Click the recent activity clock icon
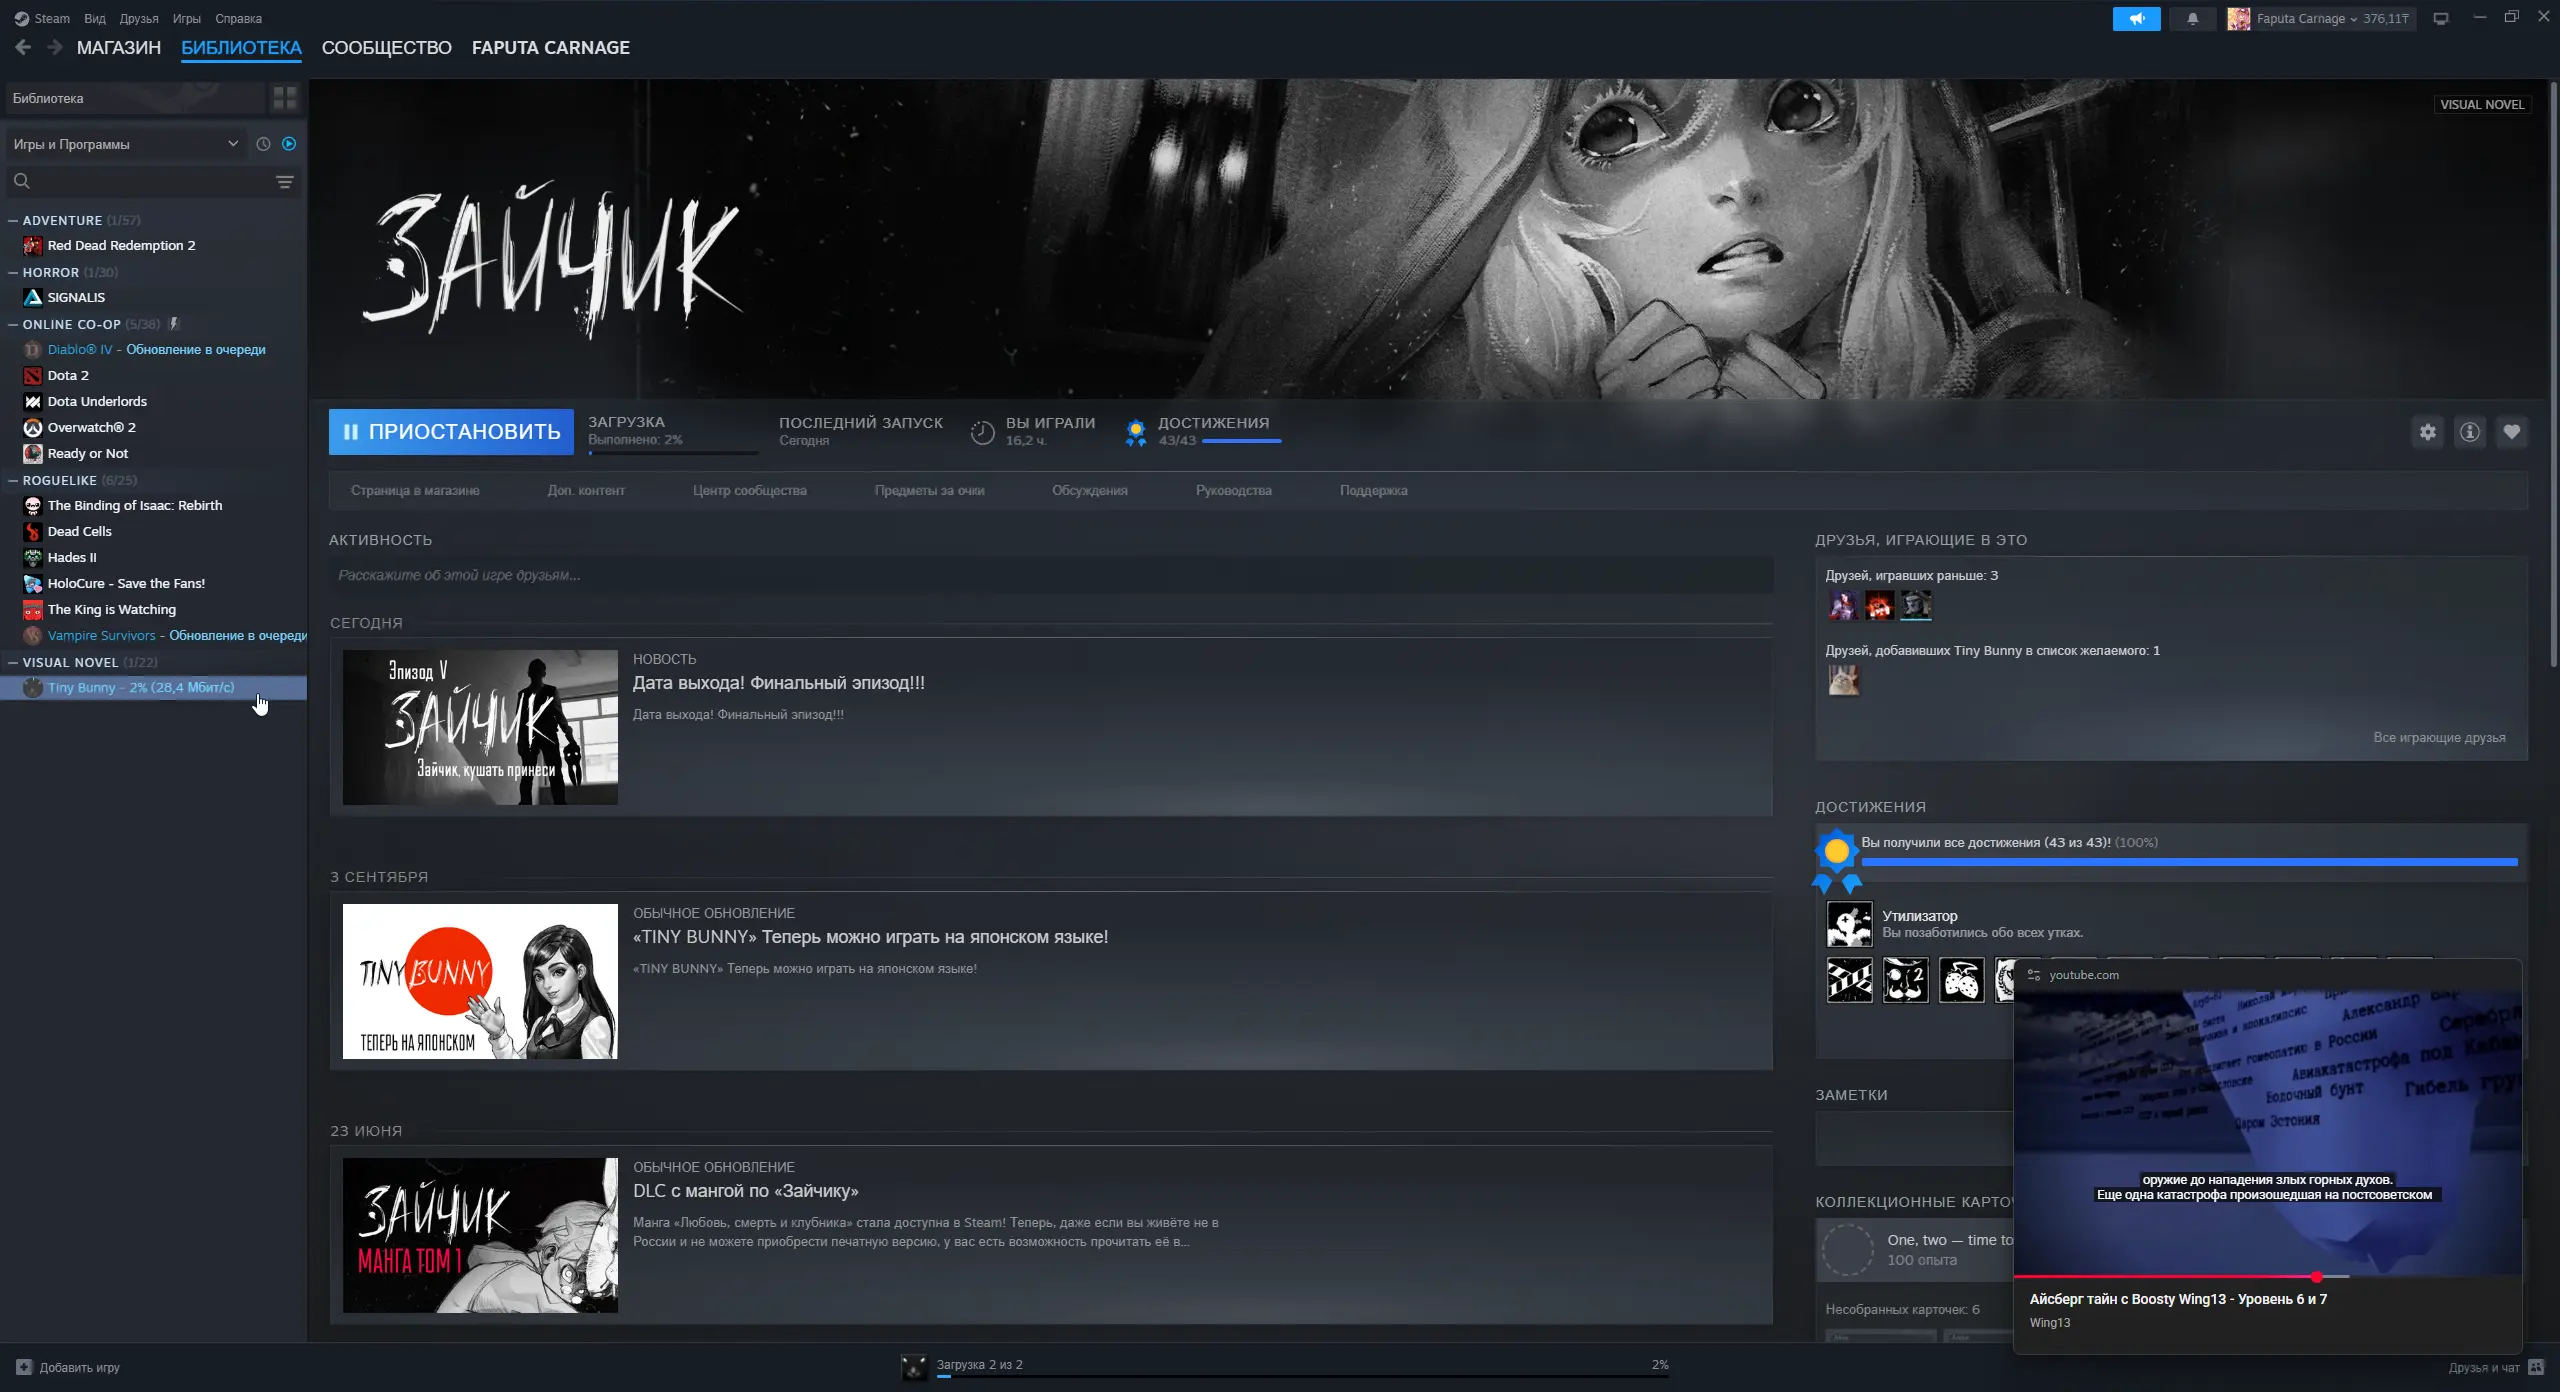This screenshot has height=1392, width=2560. tap(263, 144)
